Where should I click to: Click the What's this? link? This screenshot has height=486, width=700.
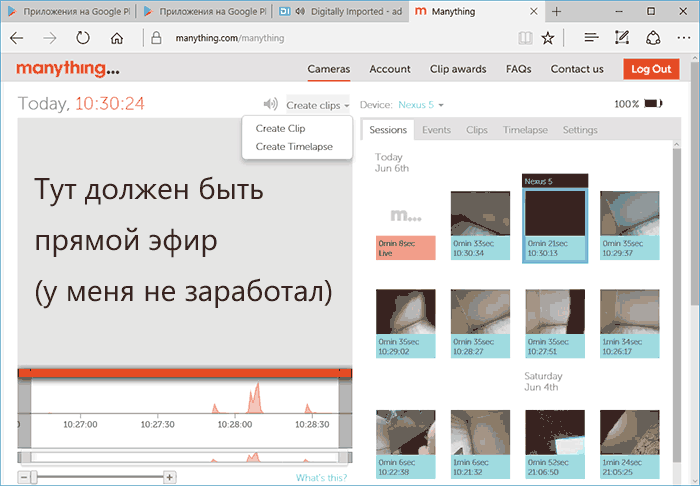(321, 478)
